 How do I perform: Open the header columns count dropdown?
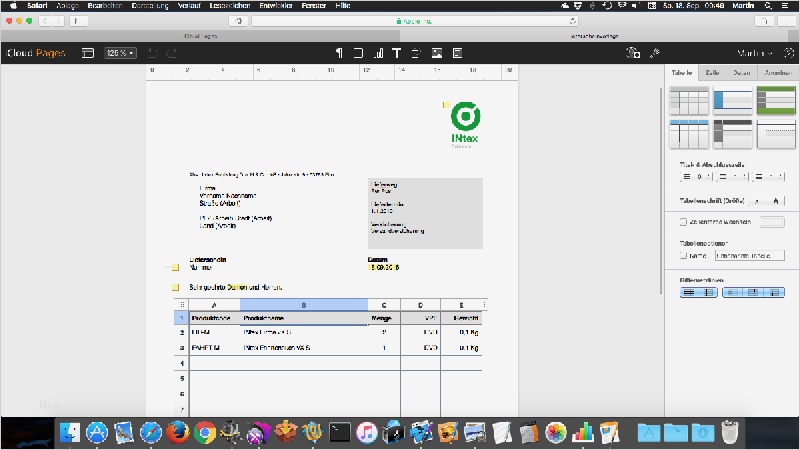(x=732, y=177)
